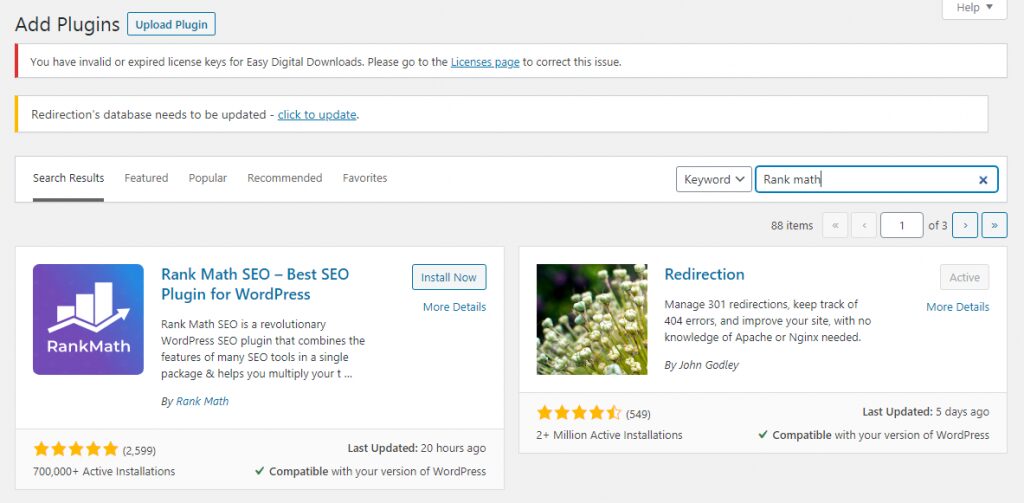
Task: Click the Upload Plugin button
Action: click(171, 25)
